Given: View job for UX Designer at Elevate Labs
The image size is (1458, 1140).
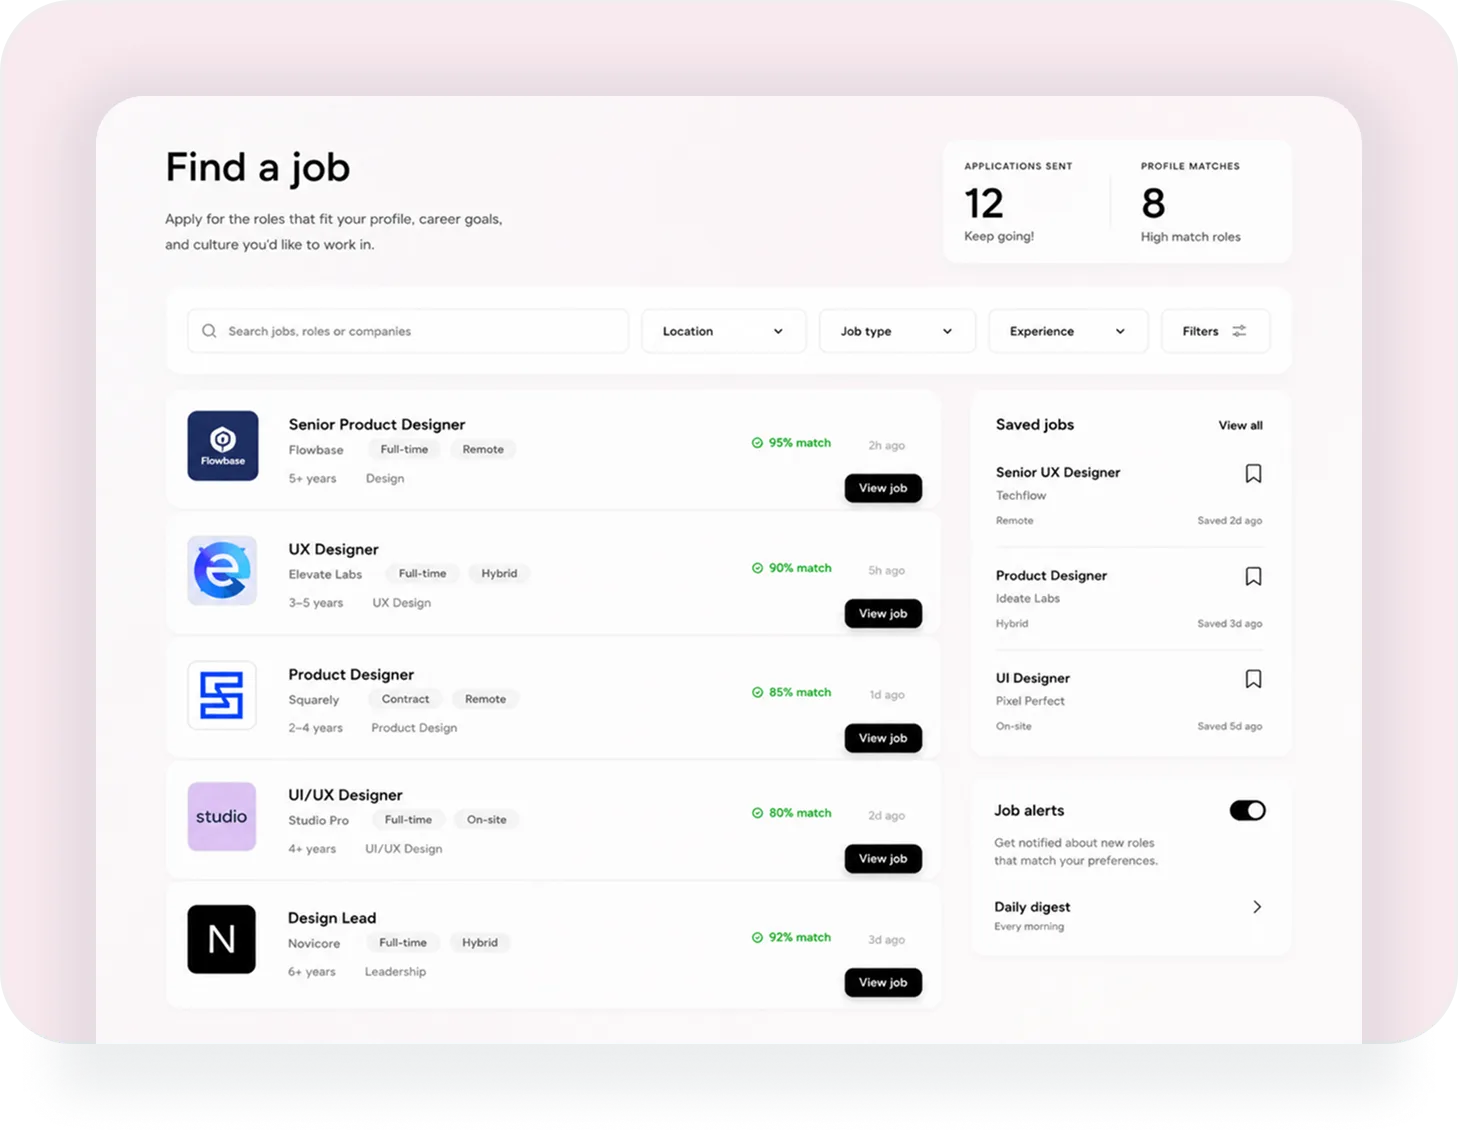Looking at the screenshot, I should click(x=883, y=614).
